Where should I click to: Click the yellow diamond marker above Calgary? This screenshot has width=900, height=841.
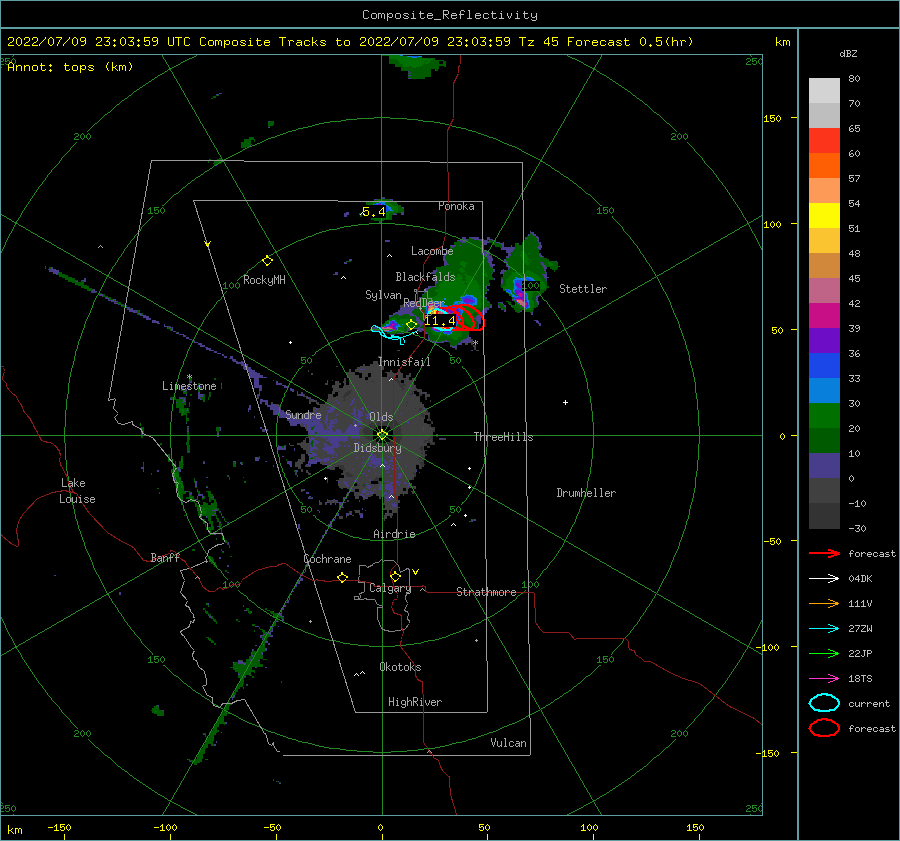coord(395,576)
